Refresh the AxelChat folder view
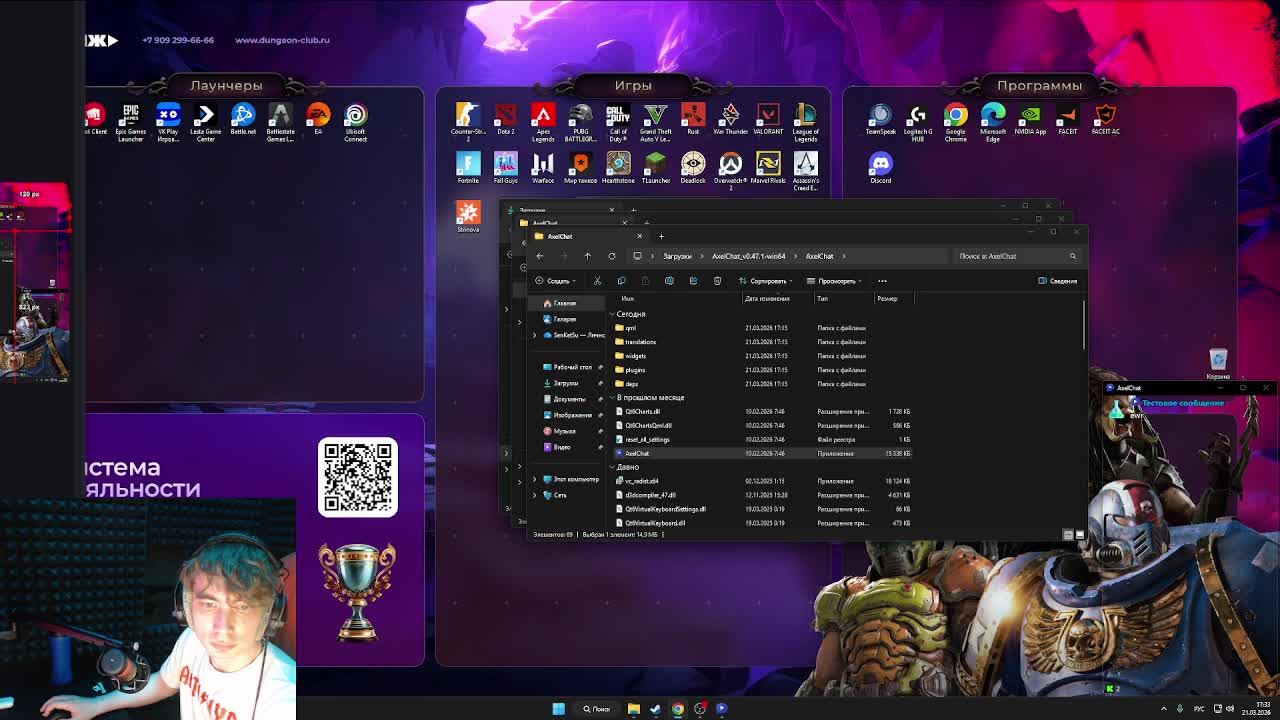The height and width of the screenshot is (720, 1280). point(612,256)
